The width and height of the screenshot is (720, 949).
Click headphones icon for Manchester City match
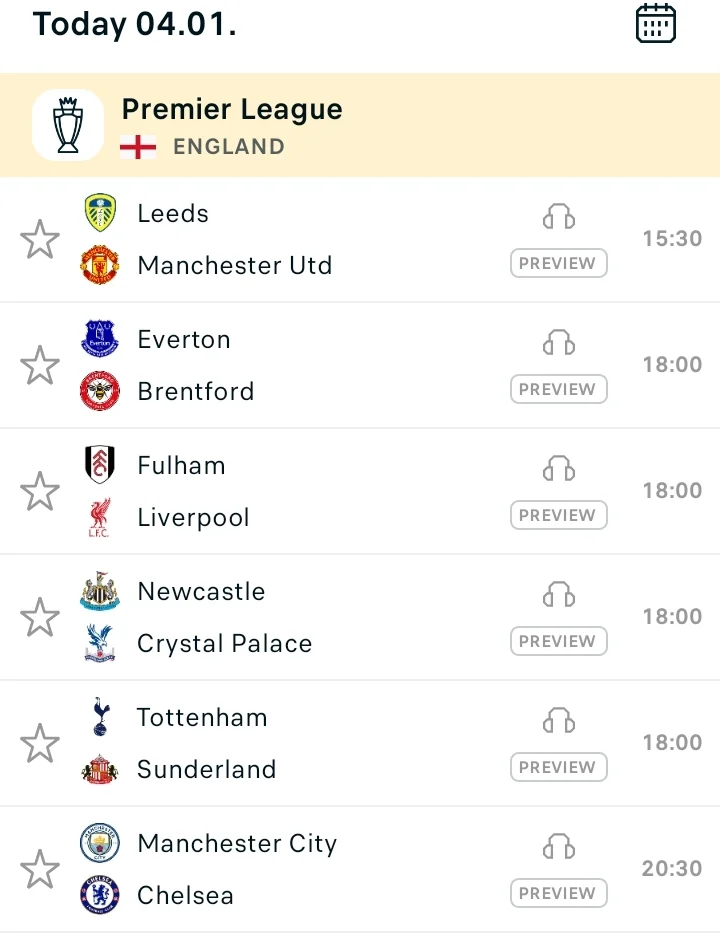click(x=559, y=847)
